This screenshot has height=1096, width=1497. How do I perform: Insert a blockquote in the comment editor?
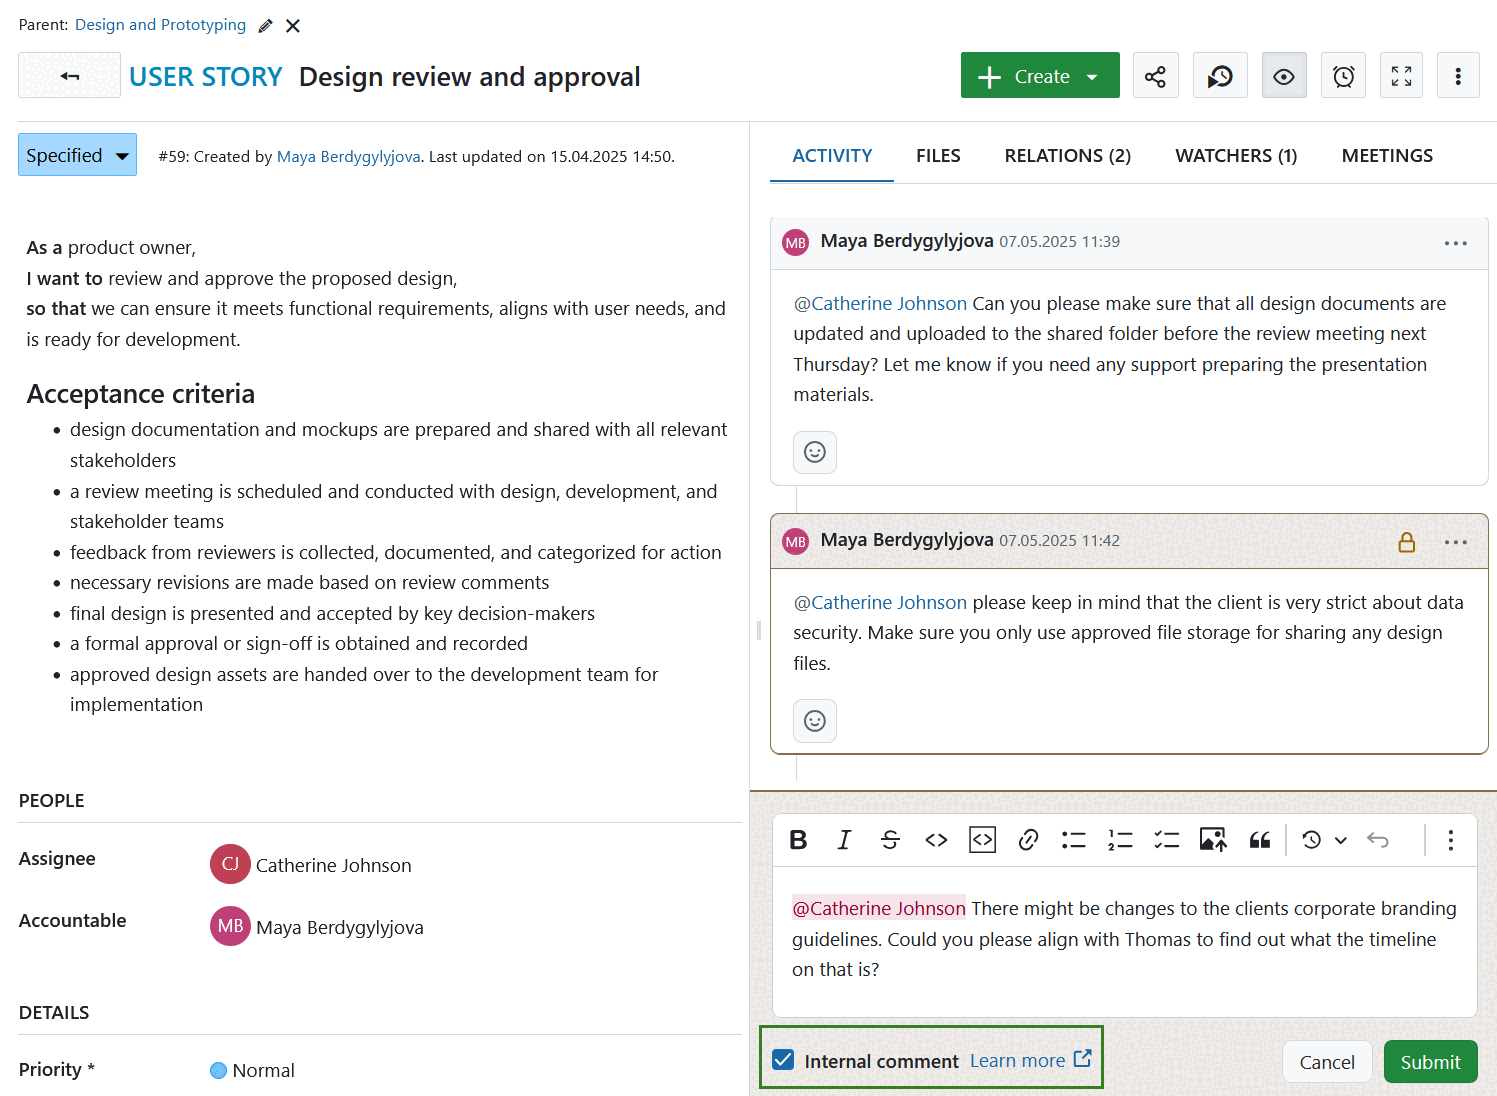pos(1259,840)
